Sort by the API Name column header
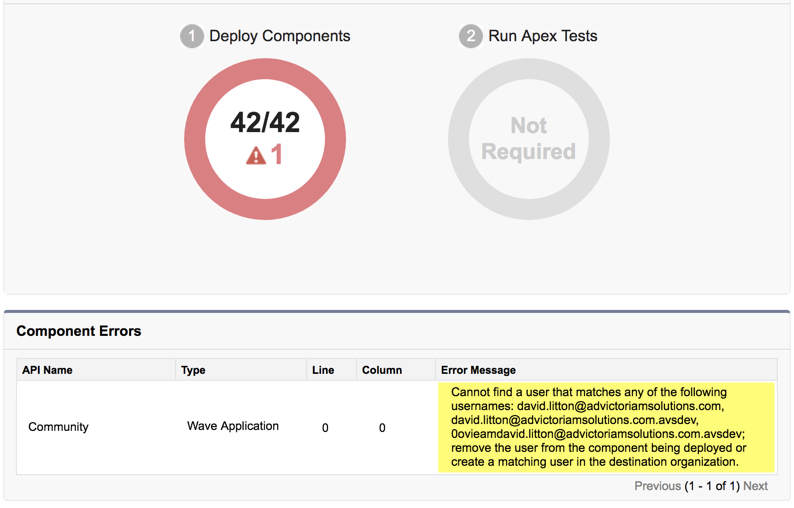Screen dimensions: 794x508 pos(47,370)
